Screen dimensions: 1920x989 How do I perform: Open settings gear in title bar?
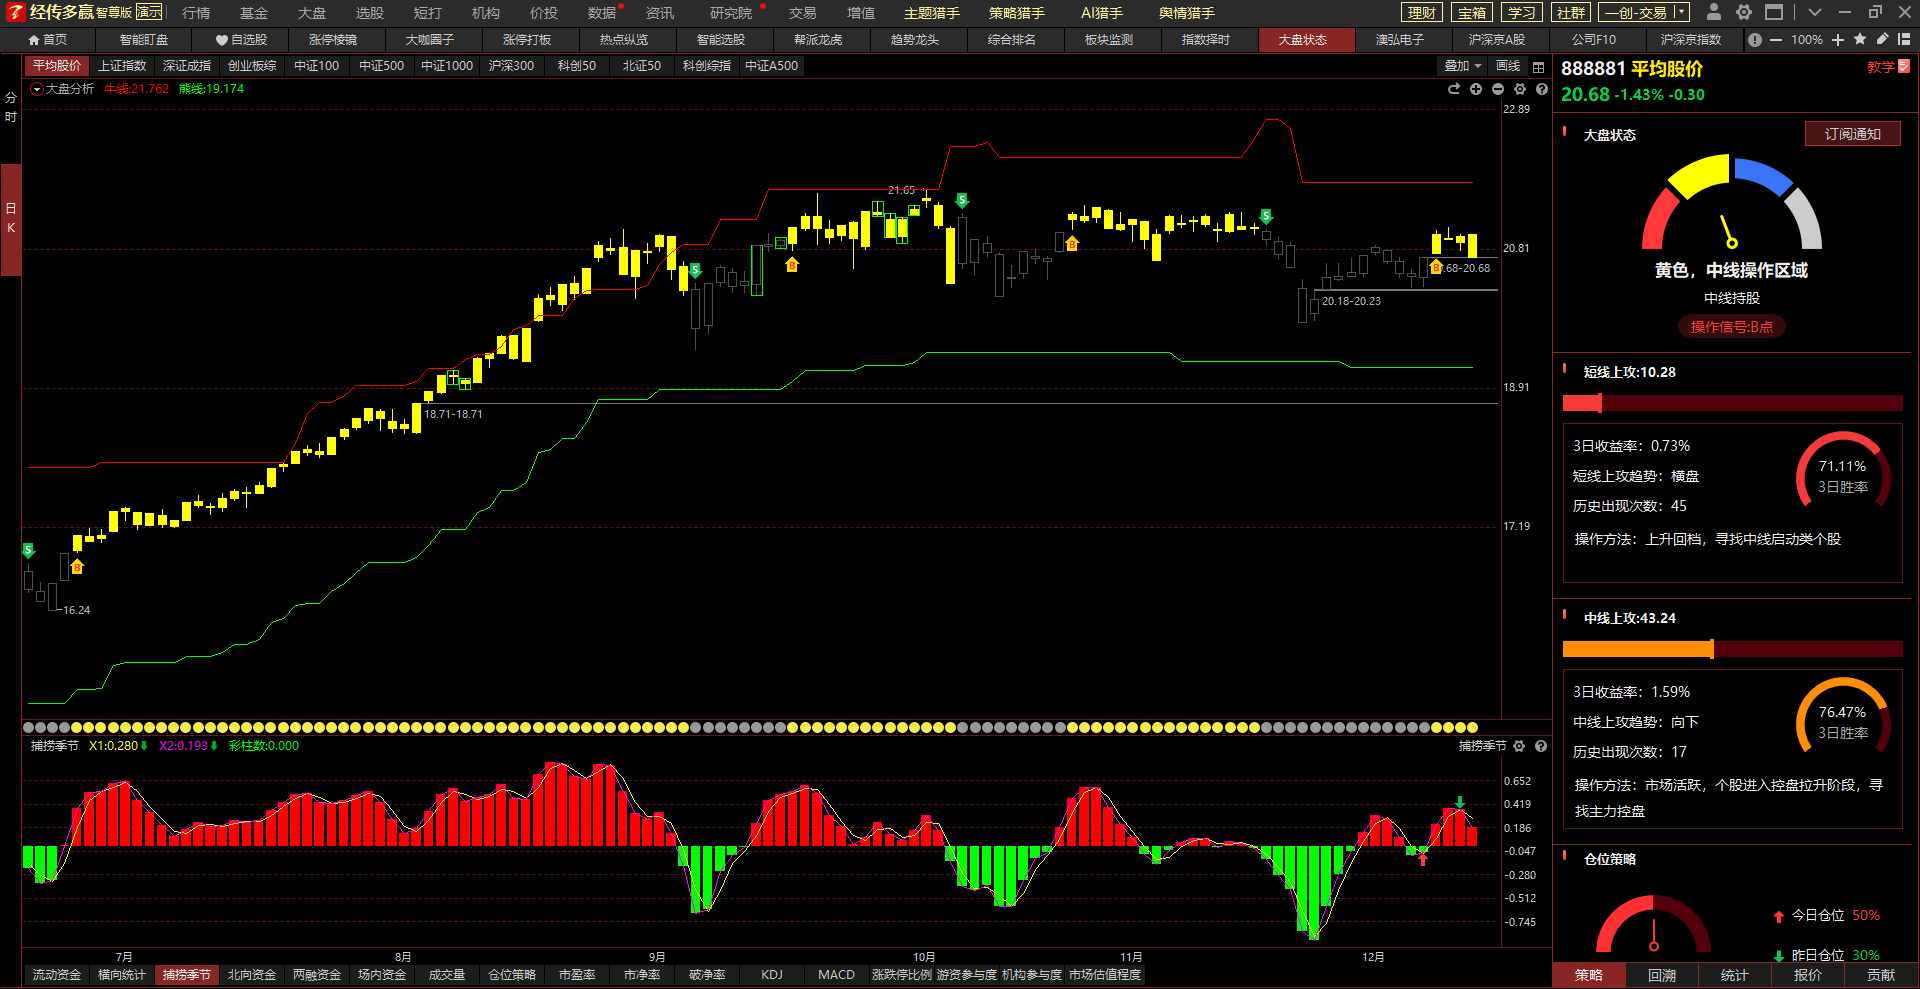1744,12
